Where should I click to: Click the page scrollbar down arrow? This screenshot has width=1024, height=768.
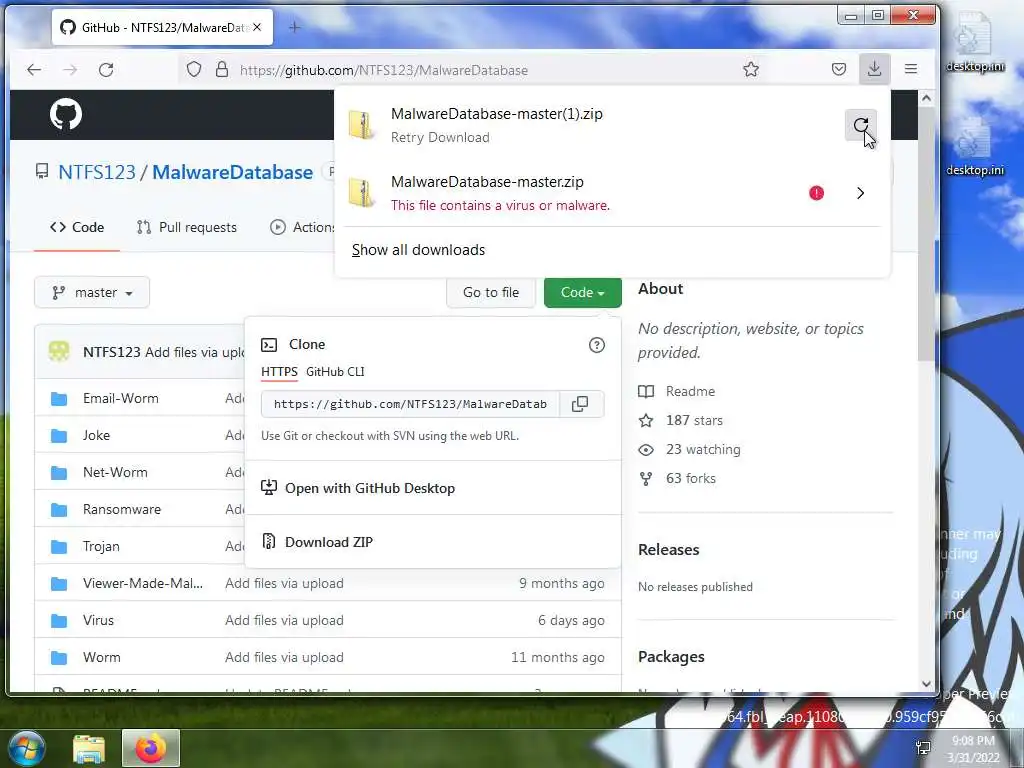[926, 684]
